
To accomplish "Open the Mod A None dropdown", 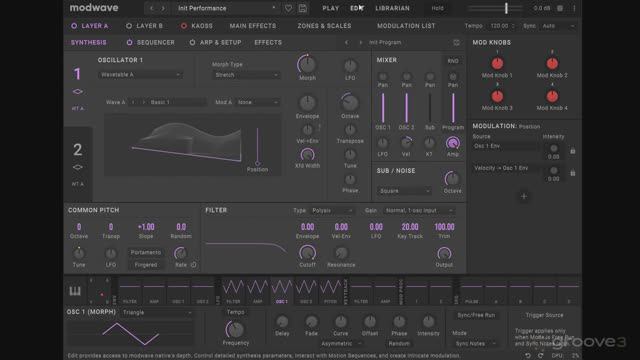I will click(258, 102).
